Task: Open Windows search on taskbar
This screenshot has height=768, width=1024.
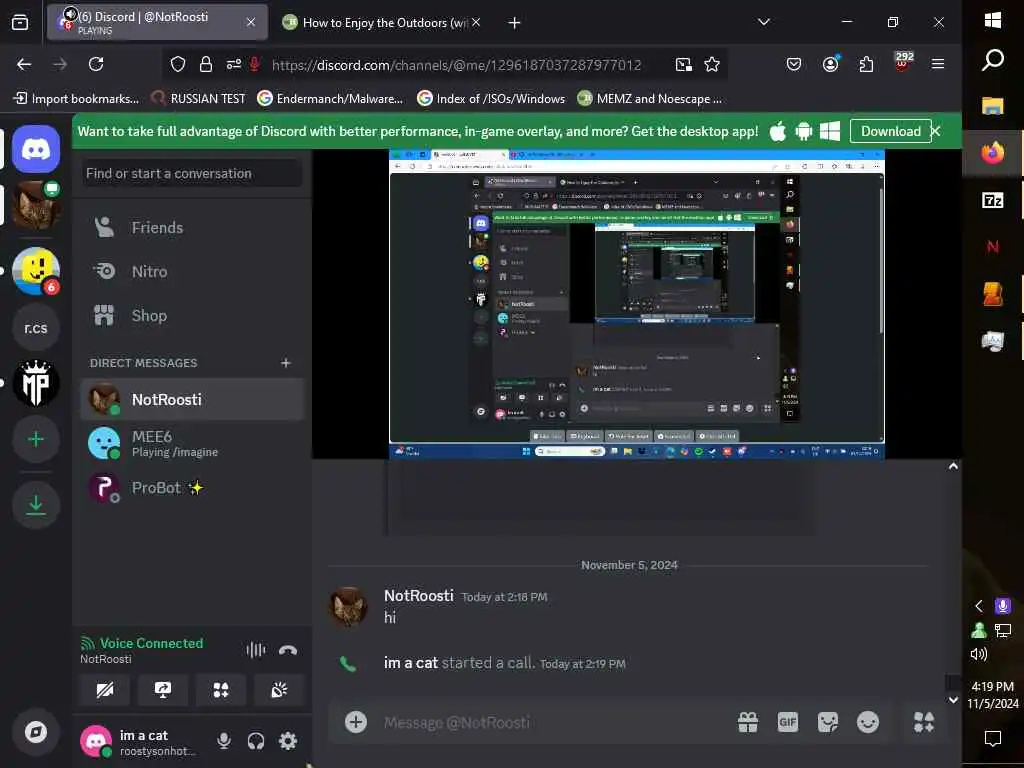Action: pyautogui.click(x=993, y=60)
